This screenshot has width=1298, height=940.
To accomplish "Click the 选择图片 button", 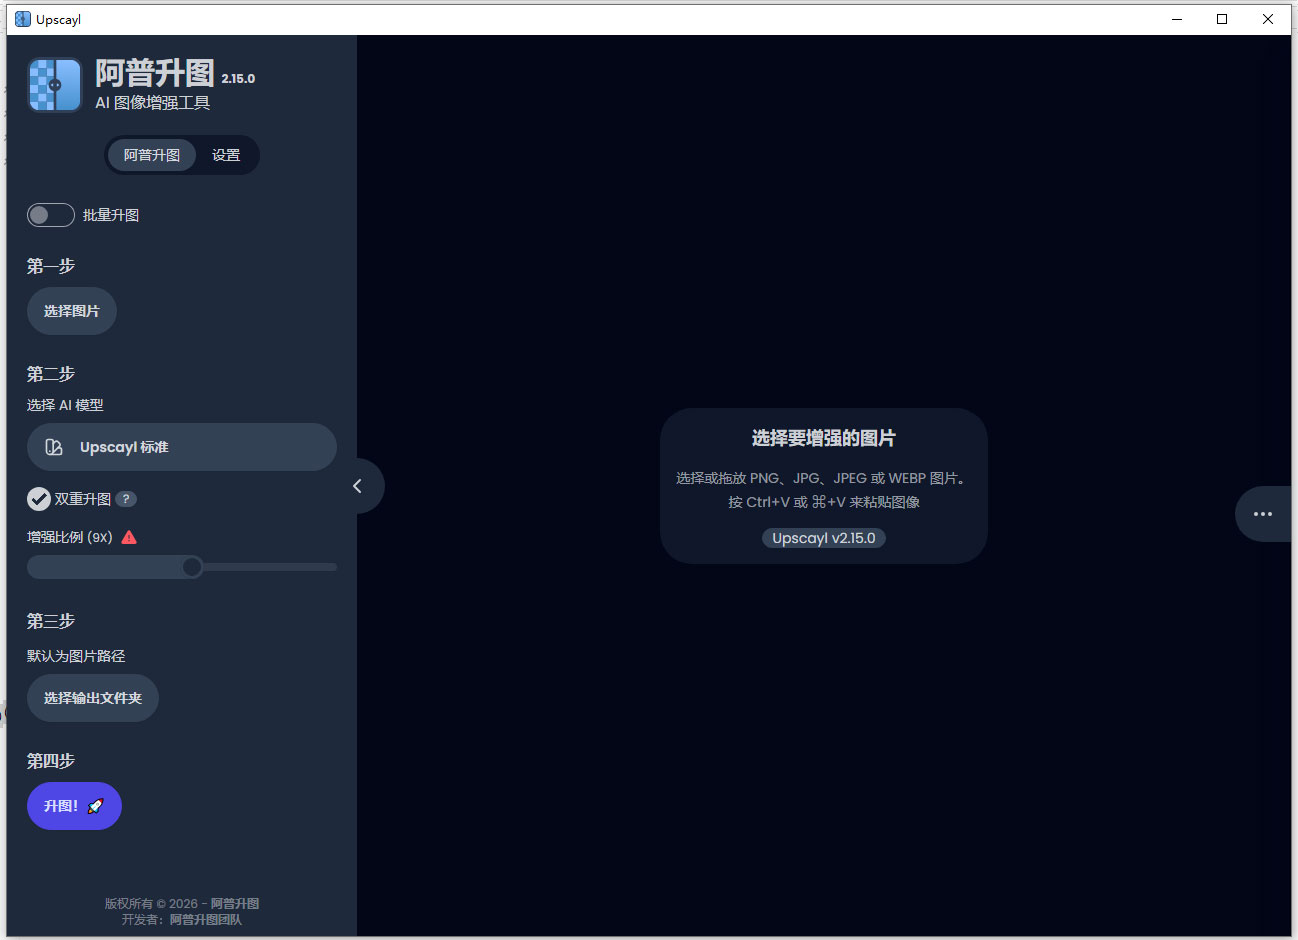I will (71, 310).
